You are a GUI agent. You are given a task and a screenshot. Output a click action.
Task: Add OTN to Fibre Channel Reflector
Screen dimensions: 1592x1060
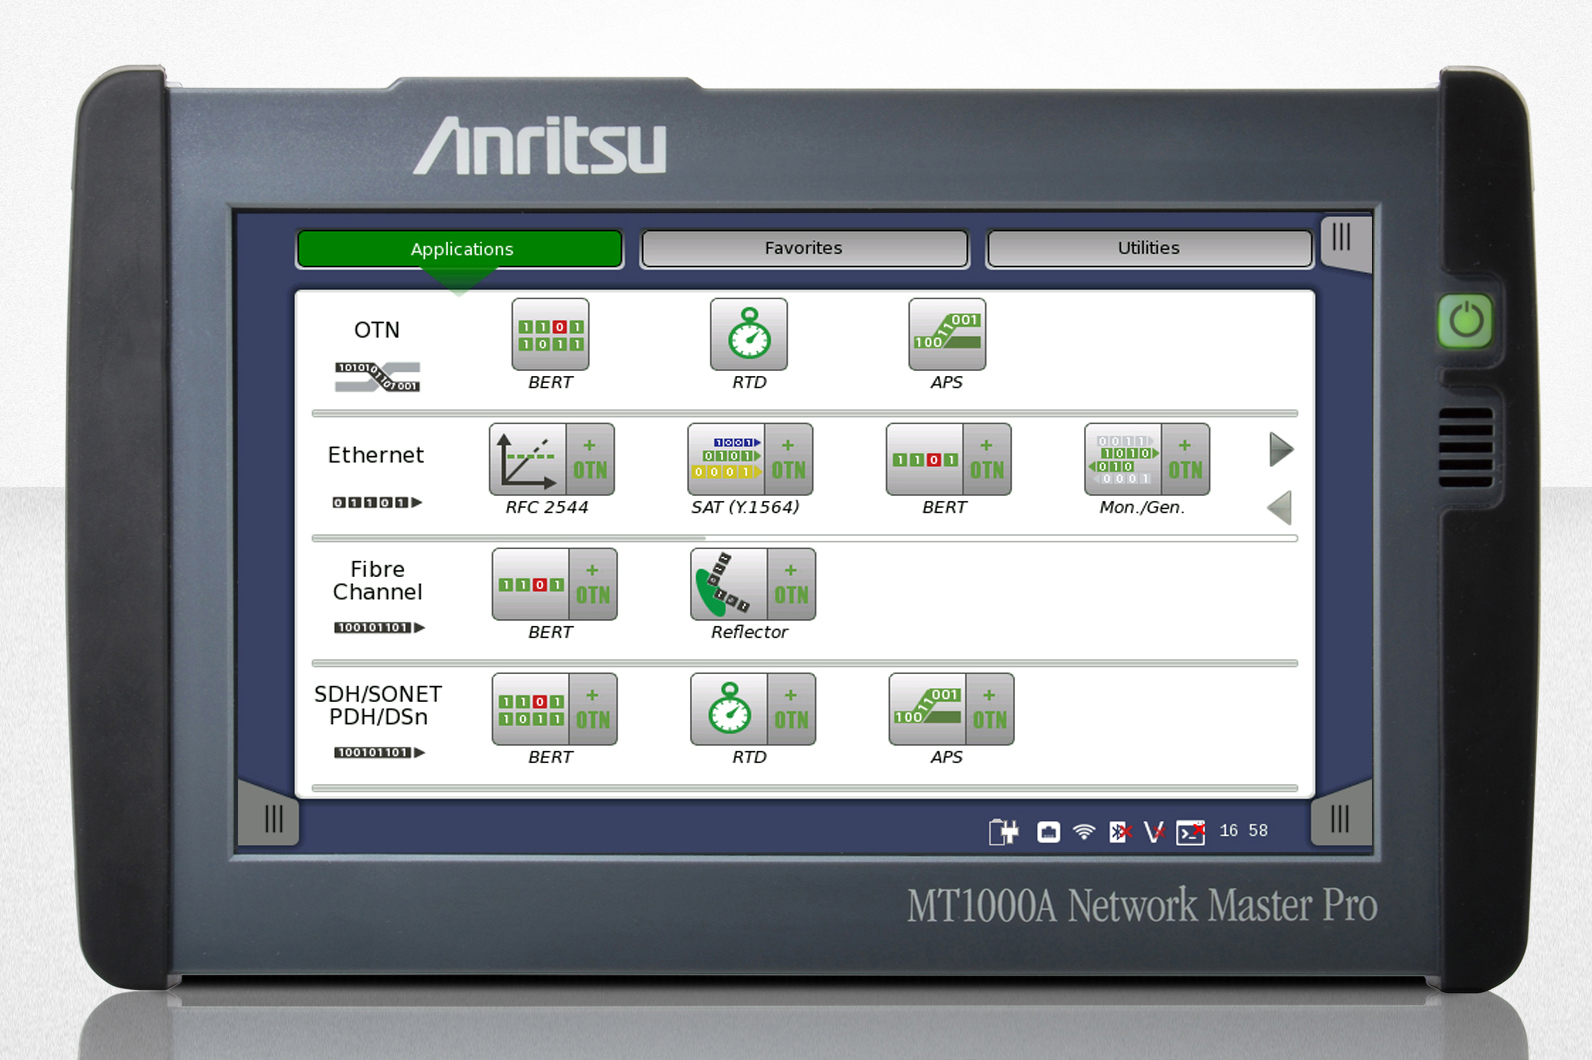[x=791, y=584]
